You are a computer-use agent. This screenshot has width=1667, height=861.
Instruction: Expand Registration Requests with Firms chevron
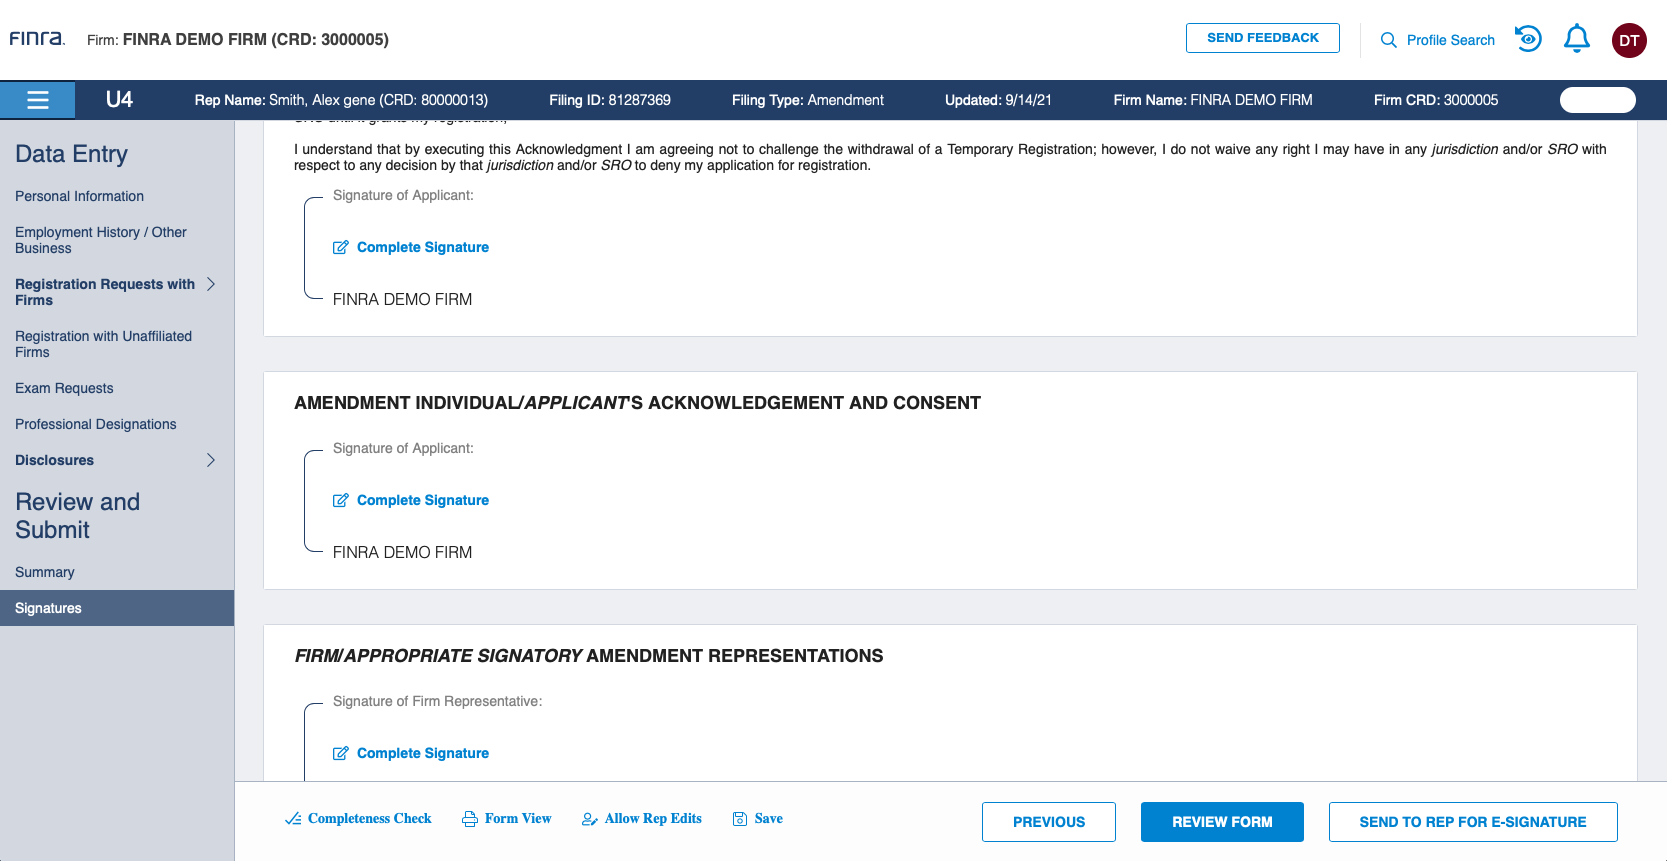pyautogui.click(x=211, y=284)
